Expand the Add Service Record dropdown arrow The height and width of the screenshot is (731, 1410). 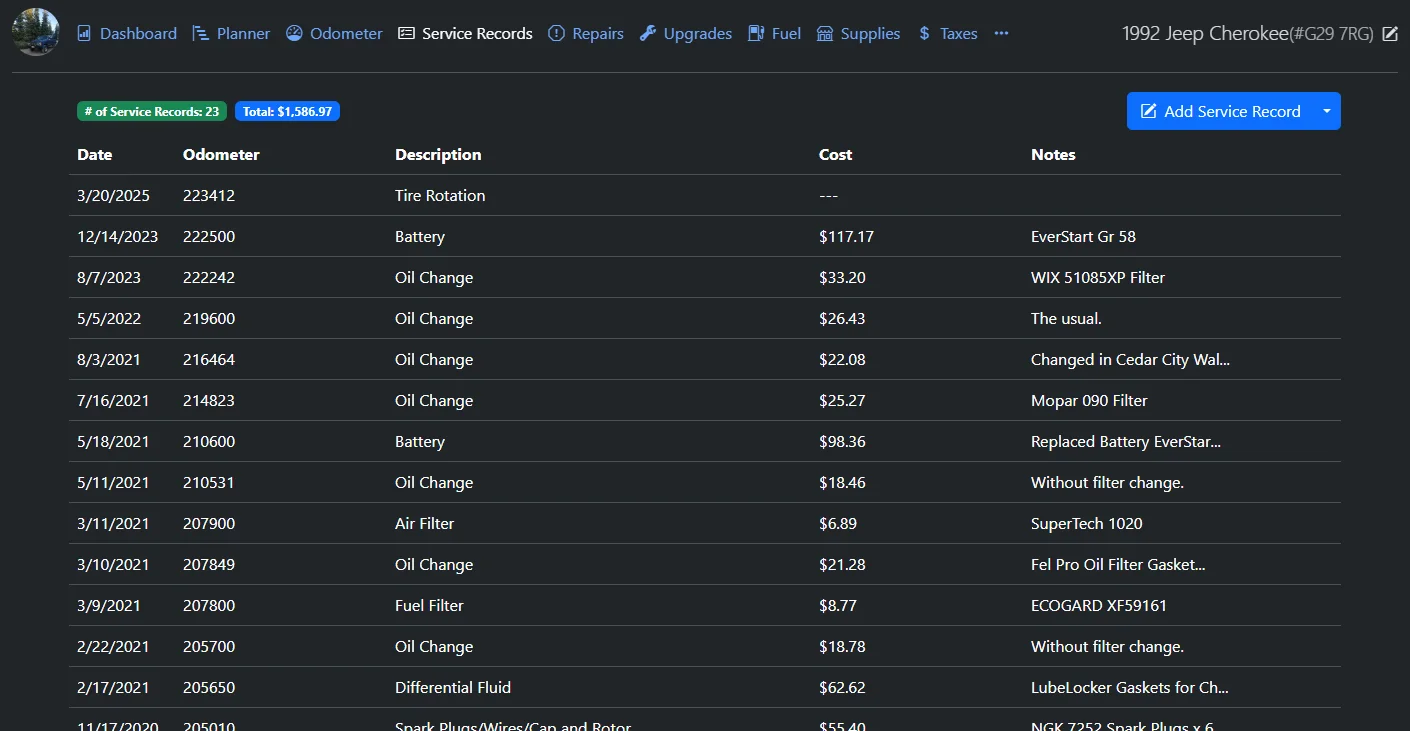(1327, 111)
